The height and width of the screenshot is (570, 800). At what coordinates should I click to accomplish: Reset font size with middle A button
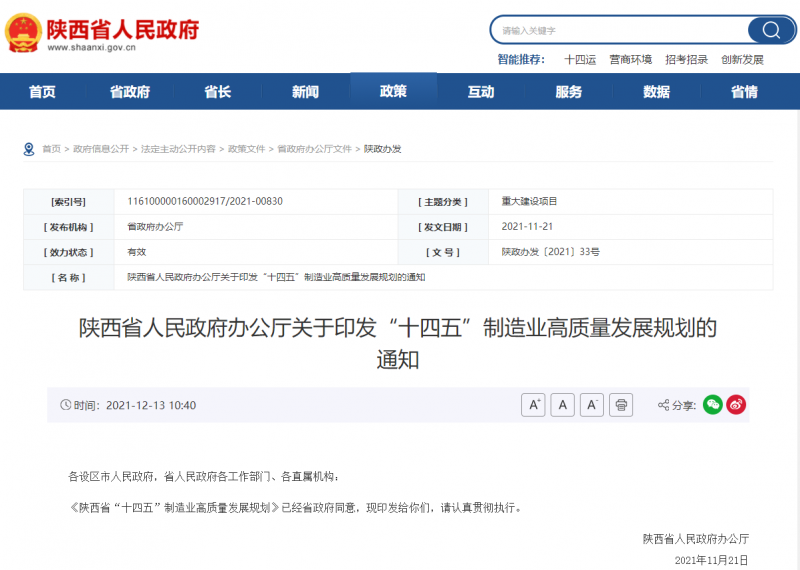tap(562, 405)
